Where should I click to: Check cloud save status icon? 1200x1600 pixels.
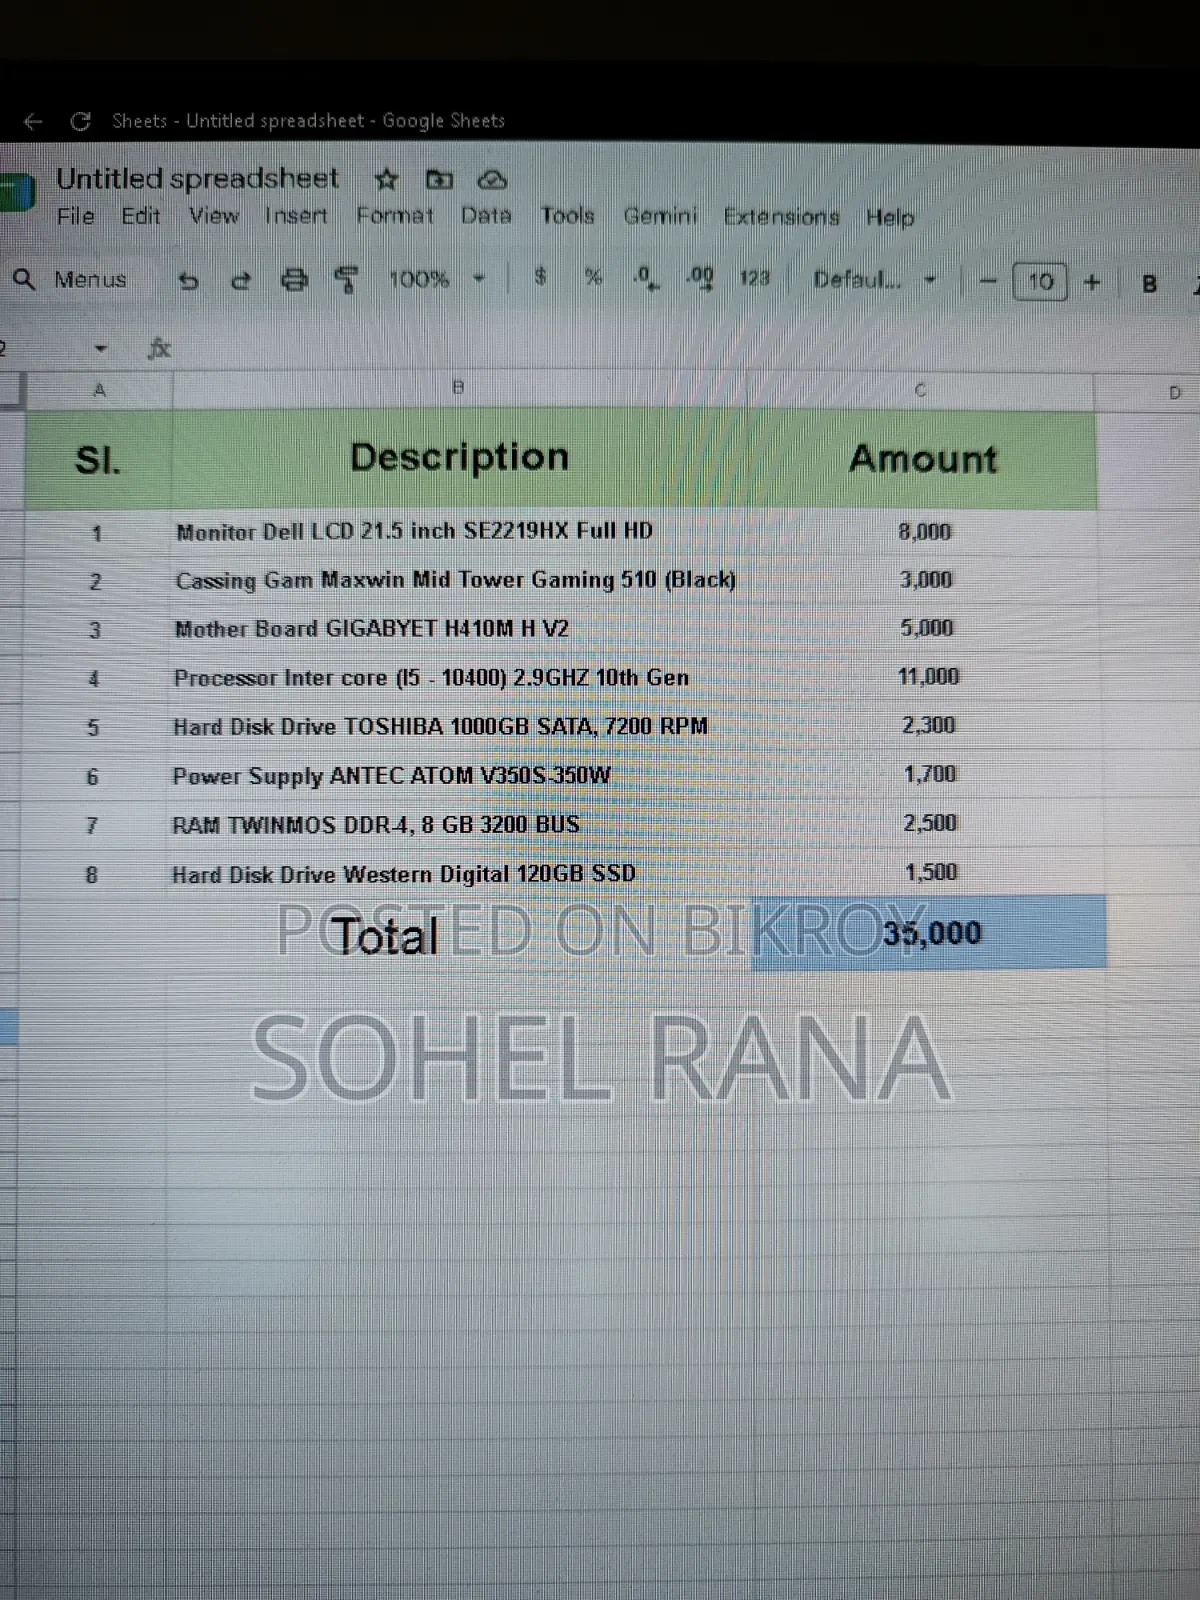point(492,180)
